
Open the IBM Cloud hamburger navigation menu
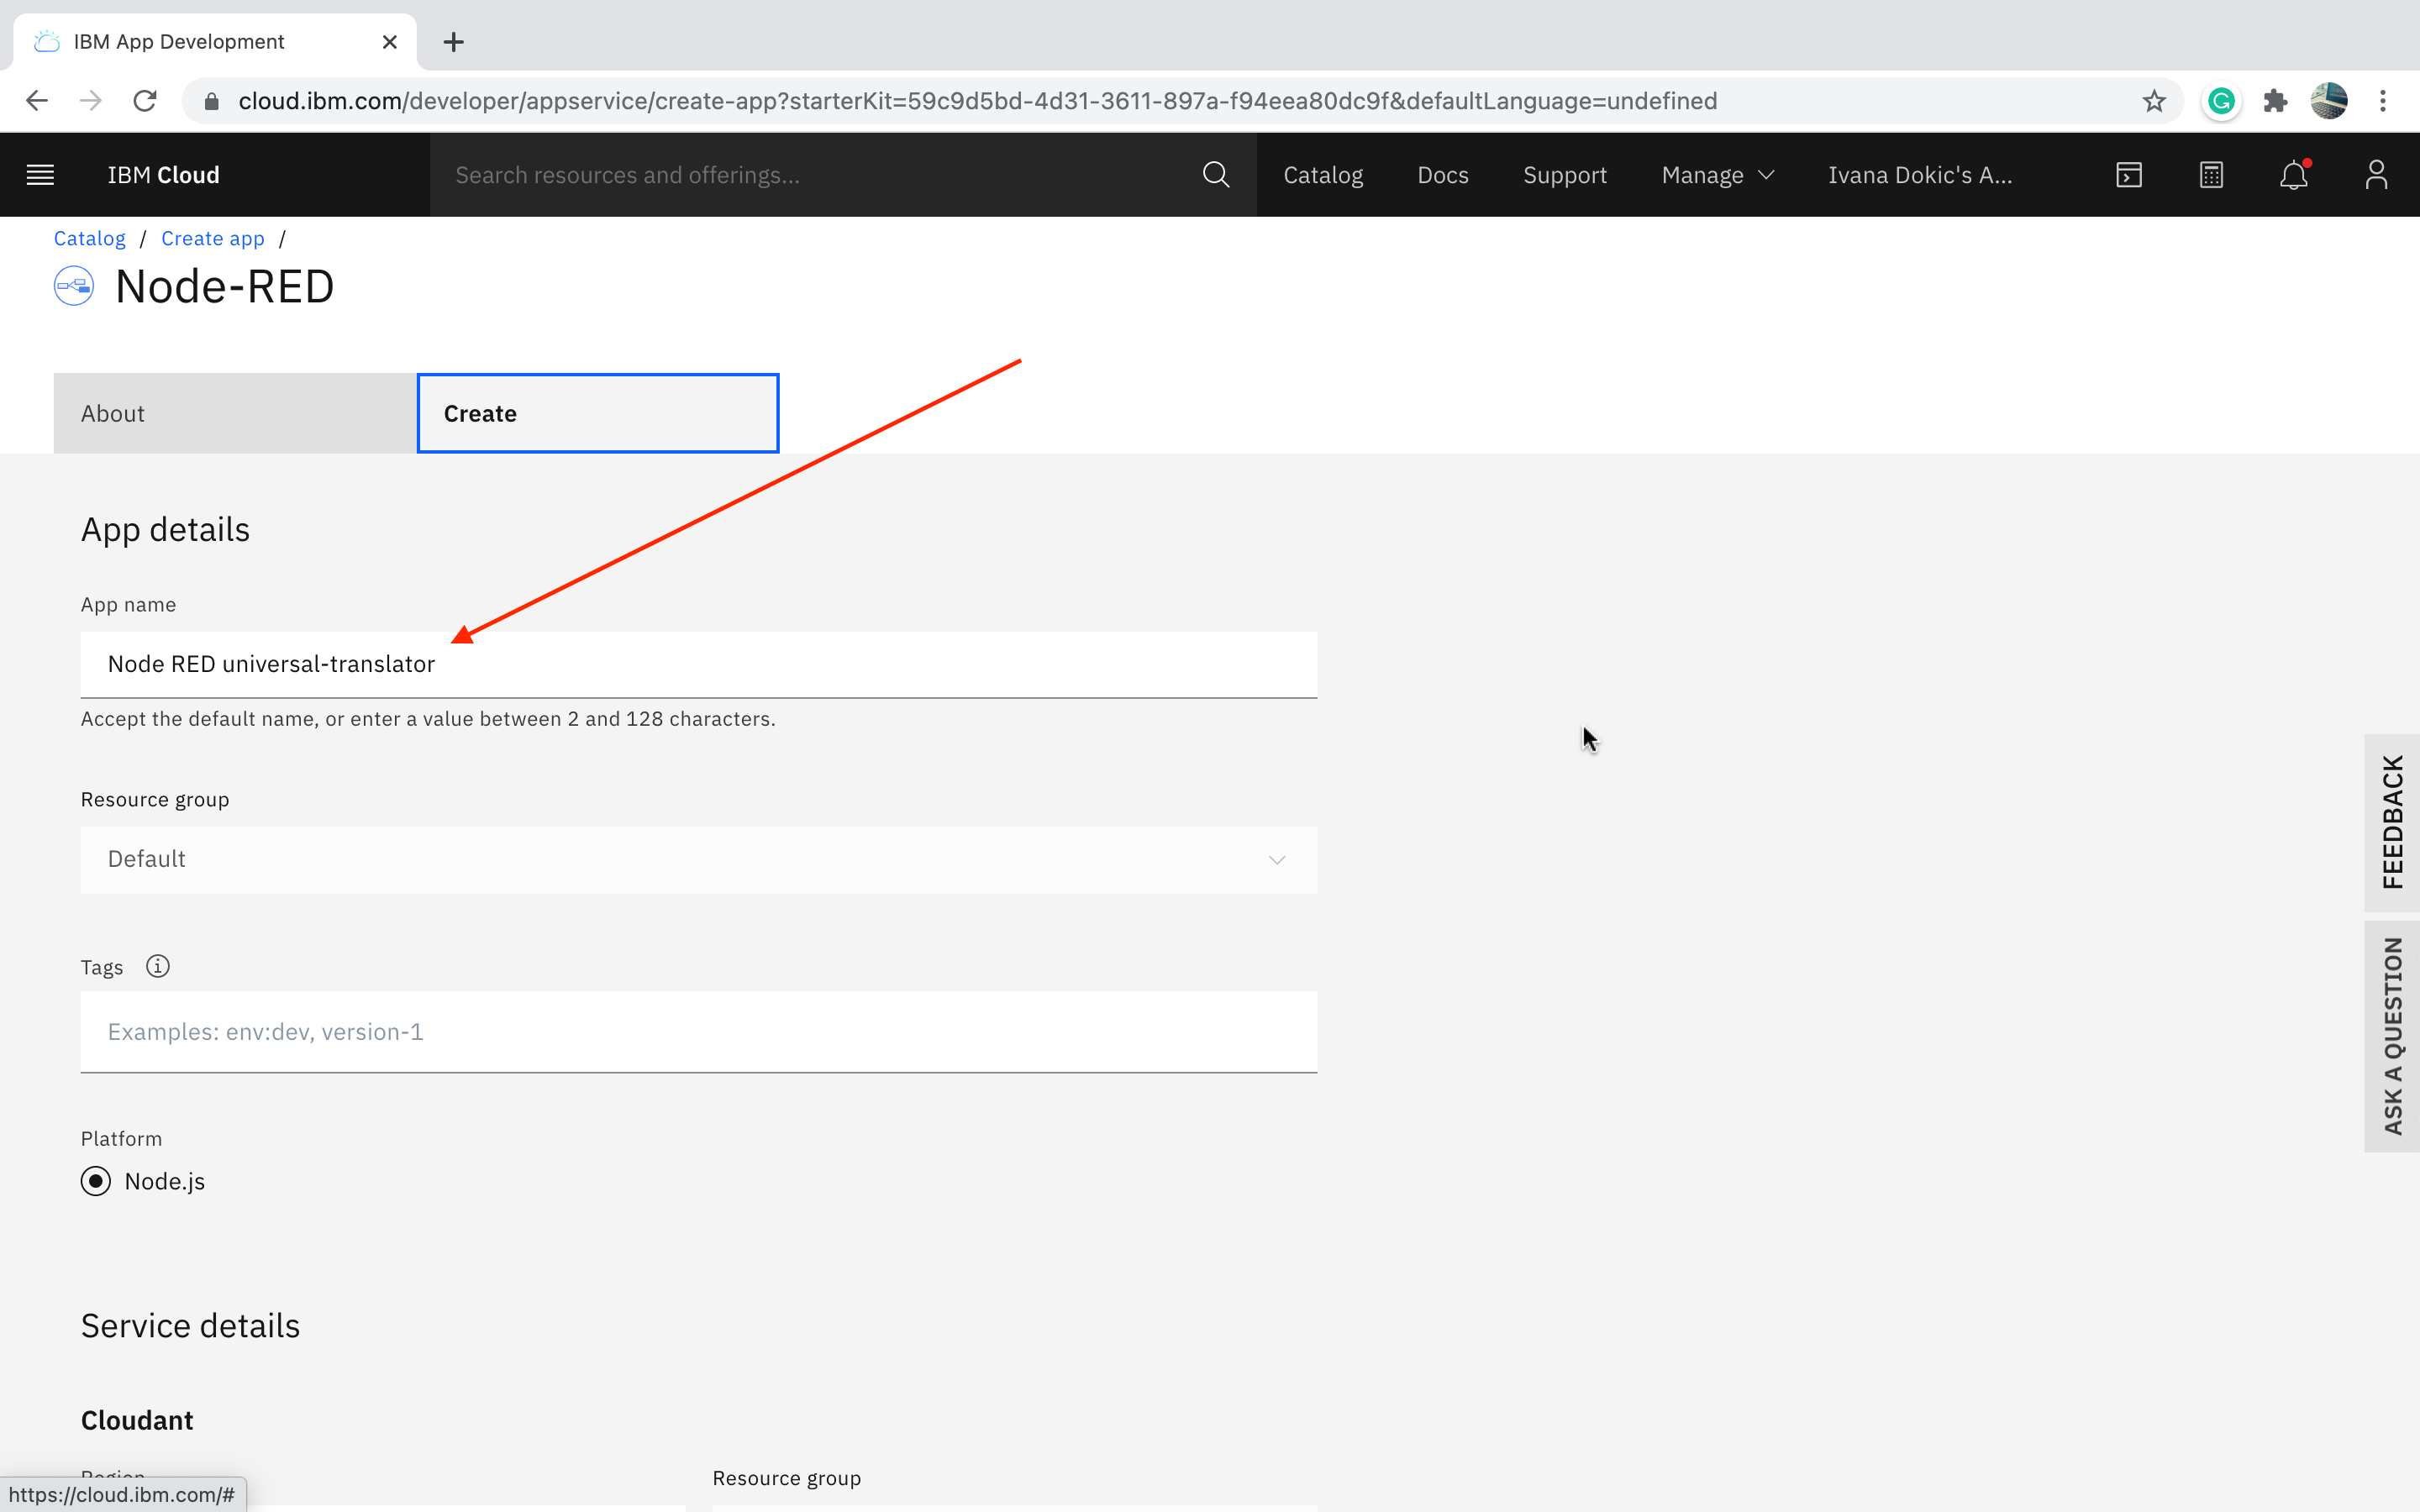coord(40,175)
